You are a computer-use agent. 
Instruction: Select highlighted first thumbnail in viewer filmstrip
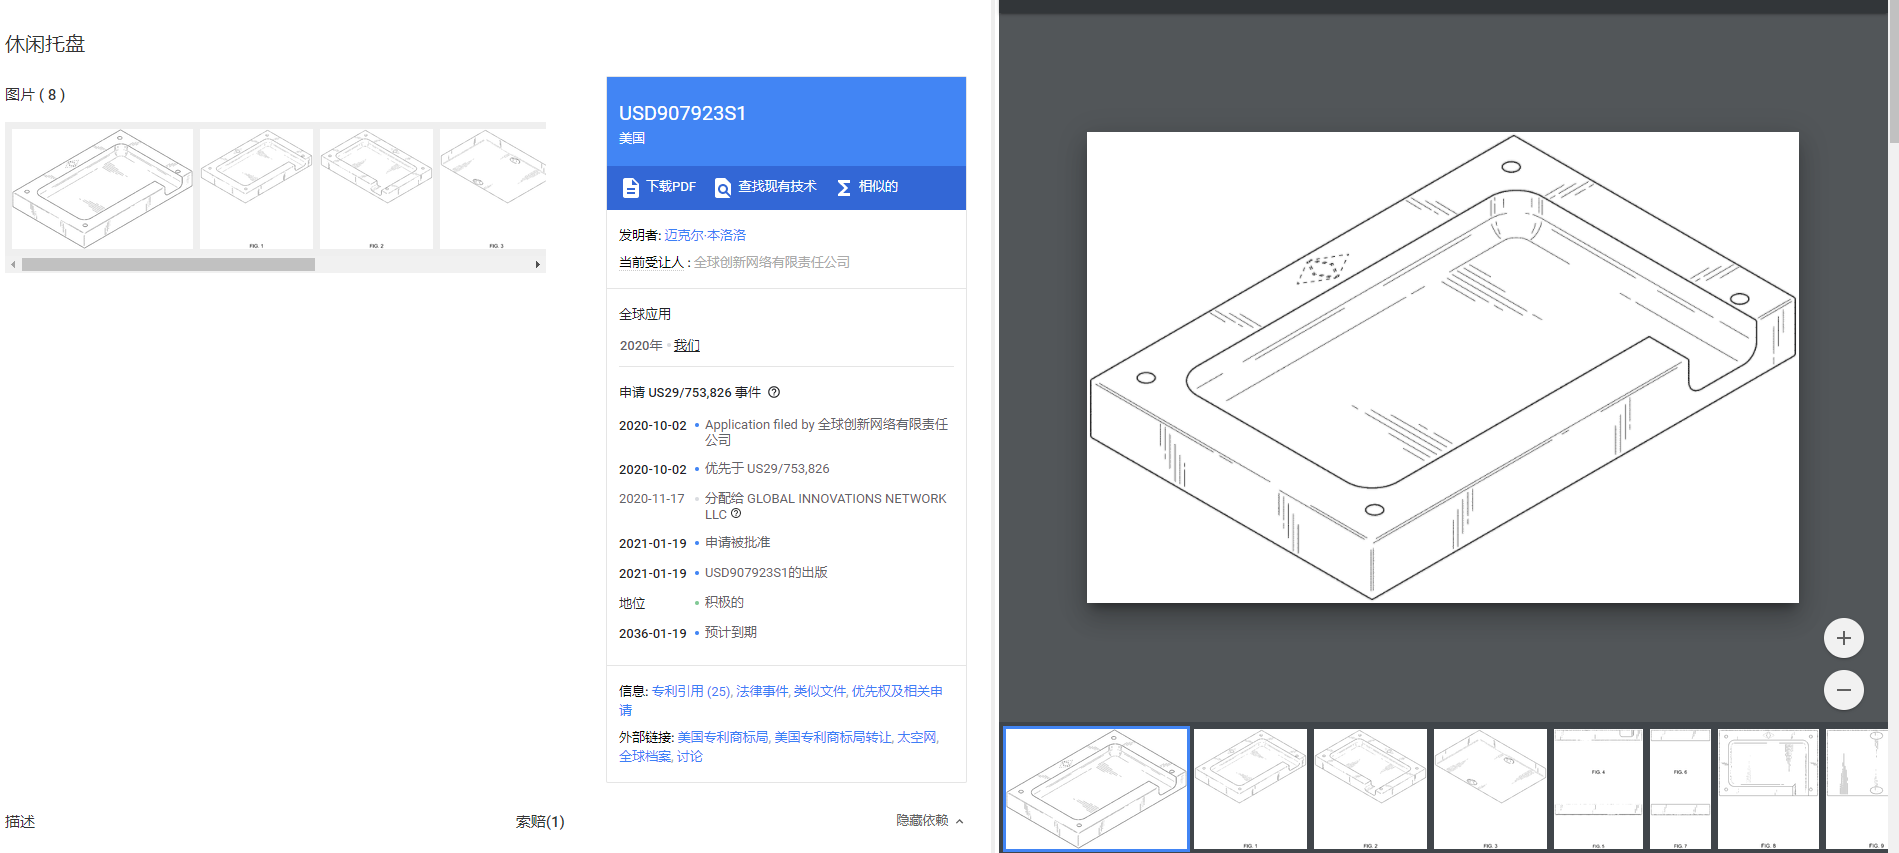pyautogui.click(x=1096, y=789)
